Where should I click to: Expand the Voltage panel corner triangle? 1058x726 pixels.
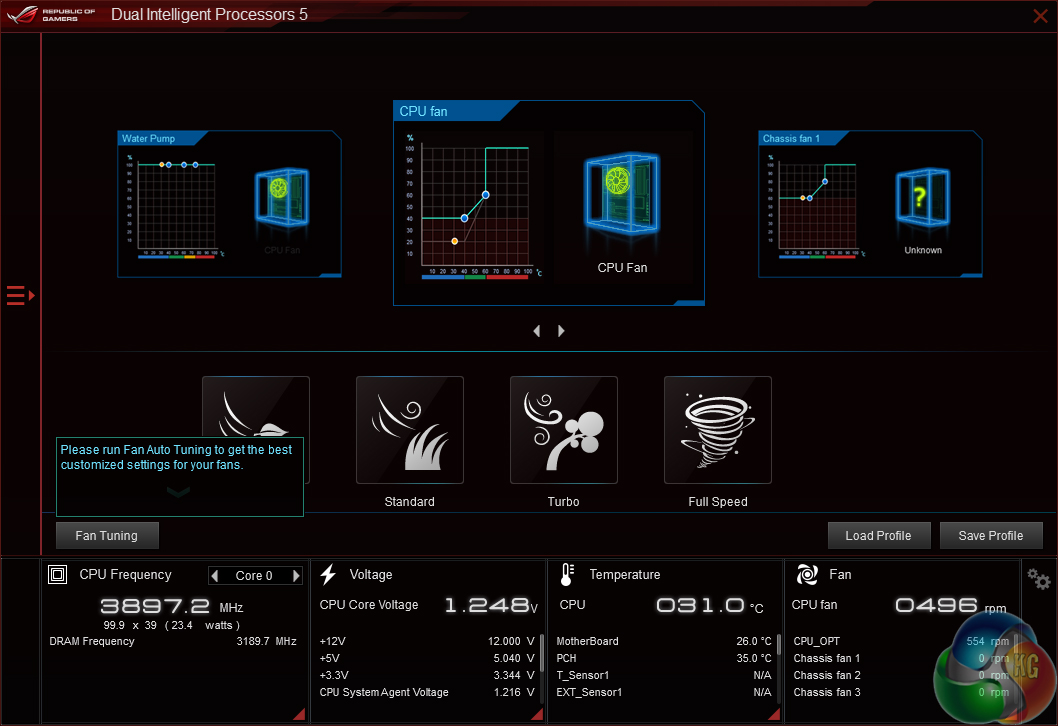537,714
